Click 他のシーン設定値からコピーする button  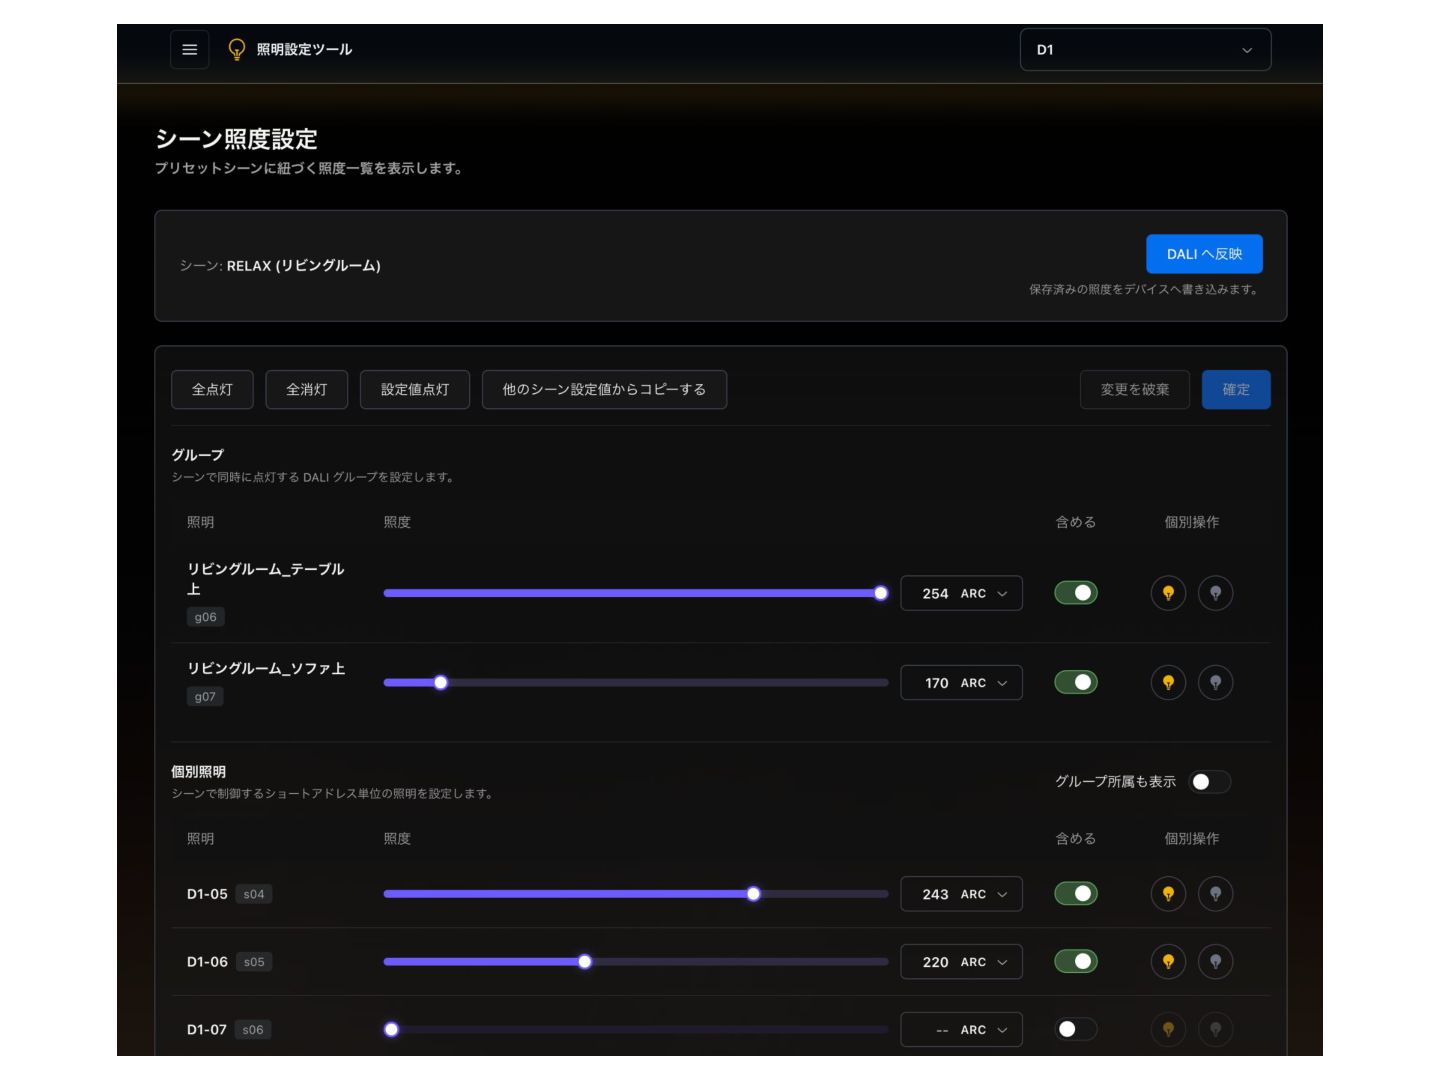coord(604,390)
